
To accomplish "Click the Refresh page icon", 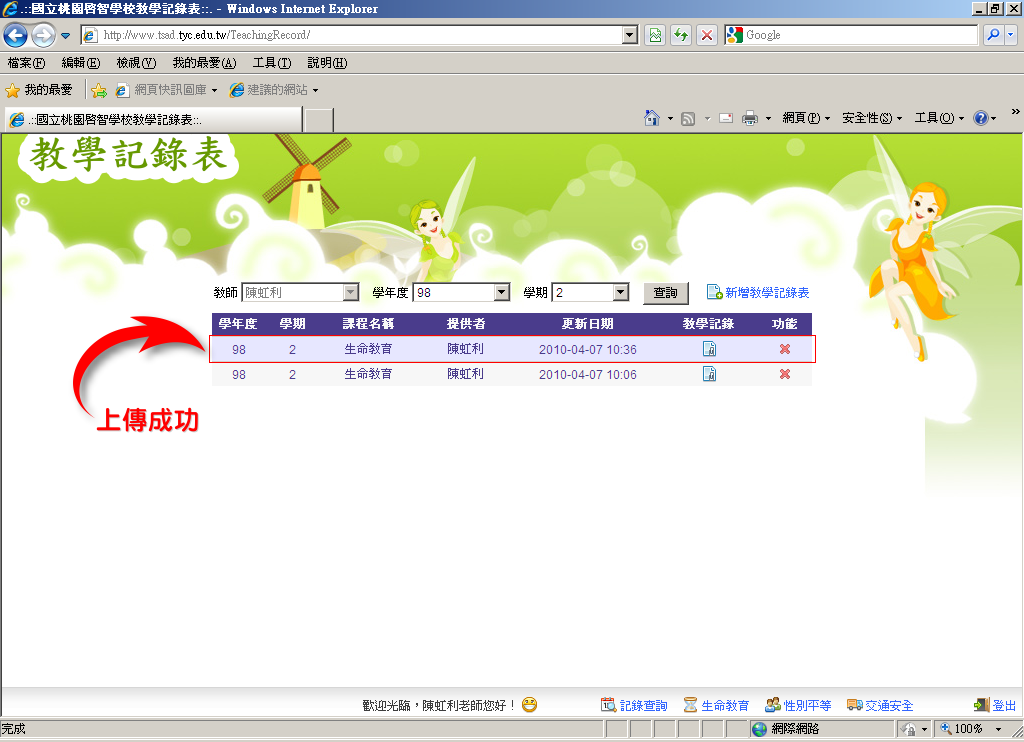I will tap(680, 35).
